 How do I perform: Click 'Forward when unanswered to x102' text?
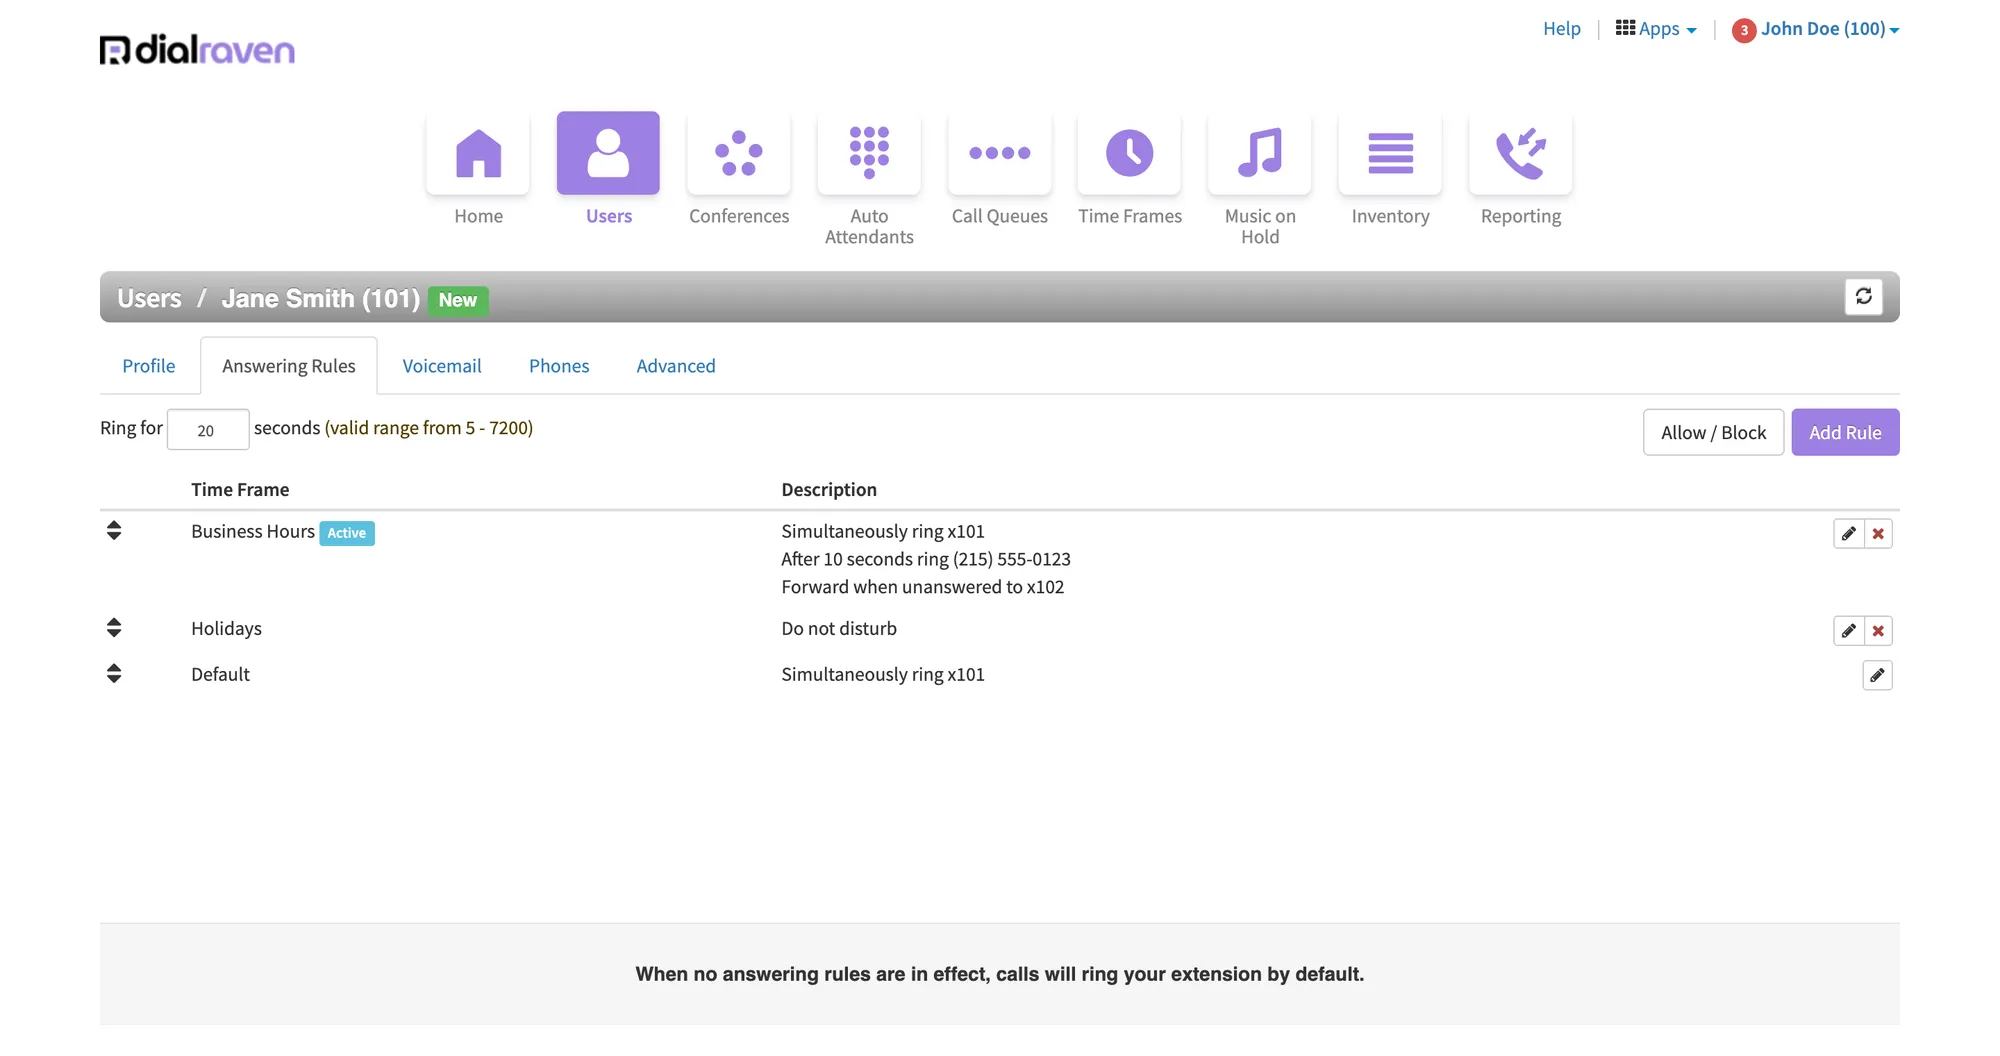pyautogui.click(x=923, y=587)
